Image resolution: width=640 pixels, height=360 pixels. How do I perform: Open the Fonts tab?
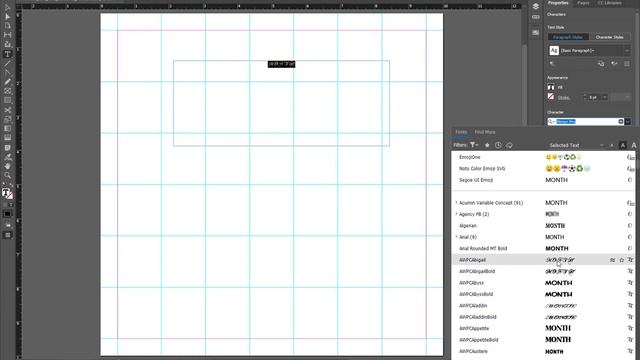point(461,132)
